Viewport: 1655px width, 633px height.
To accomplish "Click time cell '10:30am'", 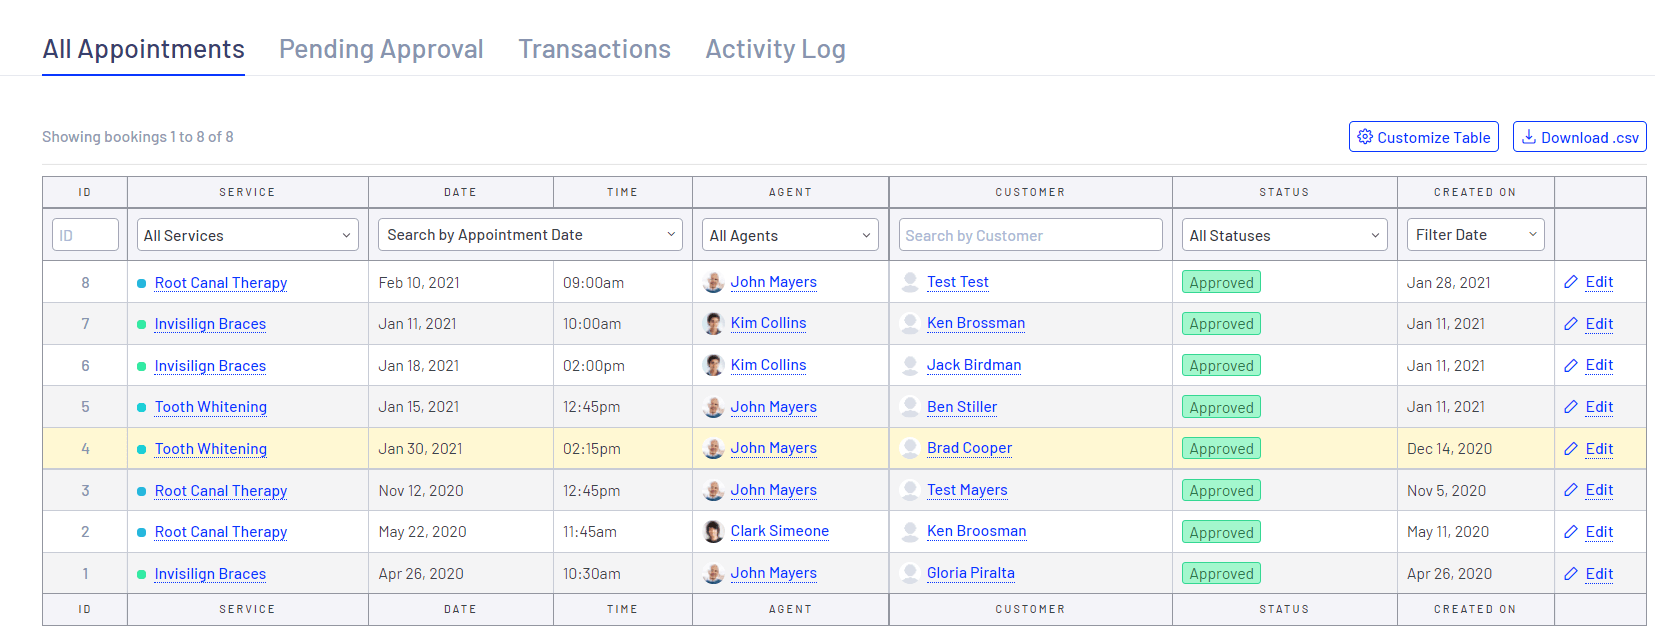I will 592,574.
